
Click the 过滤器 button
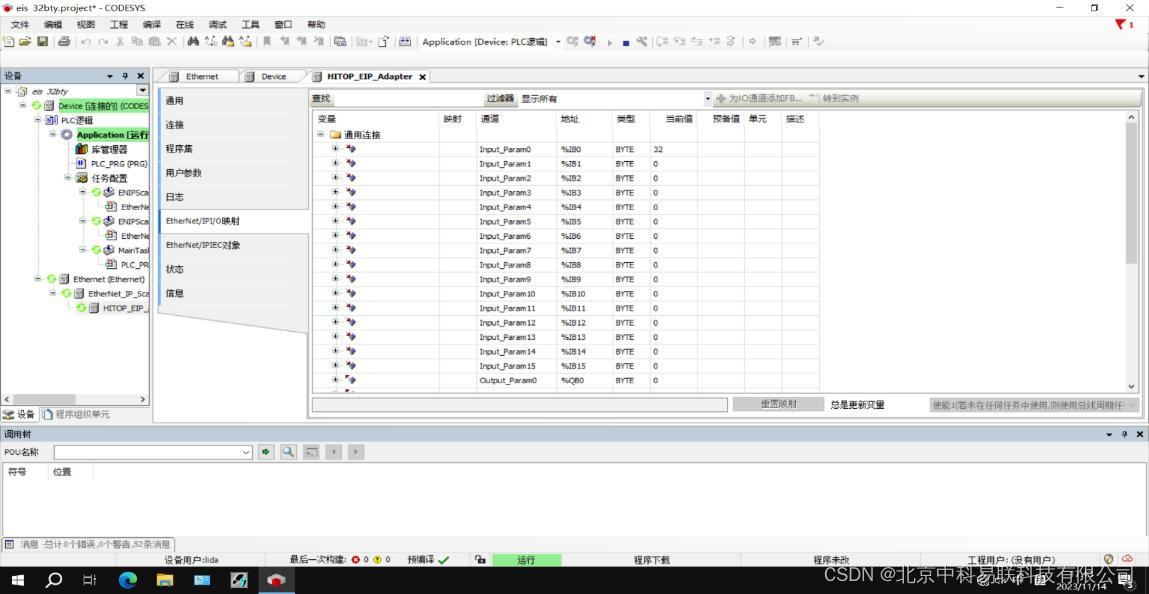point(500,98)
